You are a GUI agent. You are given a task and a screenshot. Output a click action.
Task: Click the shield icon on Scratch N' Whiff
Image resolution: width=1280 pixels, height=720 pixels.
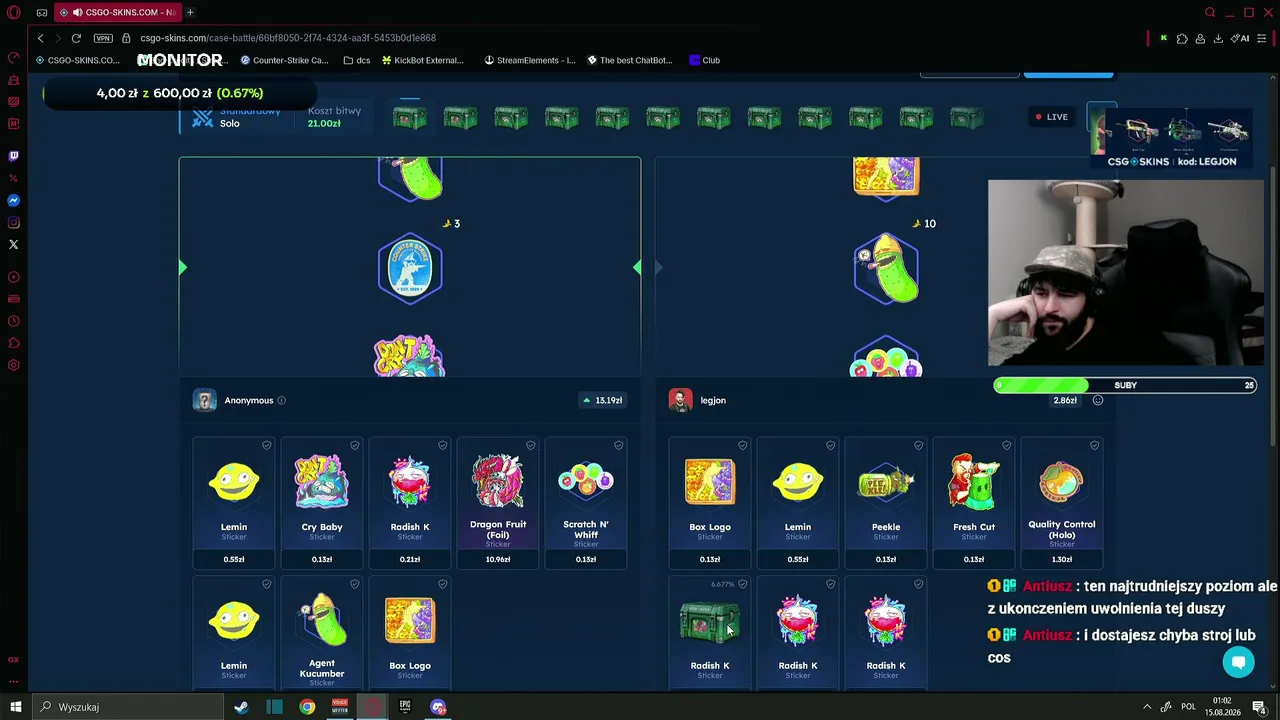coord(618,445)
